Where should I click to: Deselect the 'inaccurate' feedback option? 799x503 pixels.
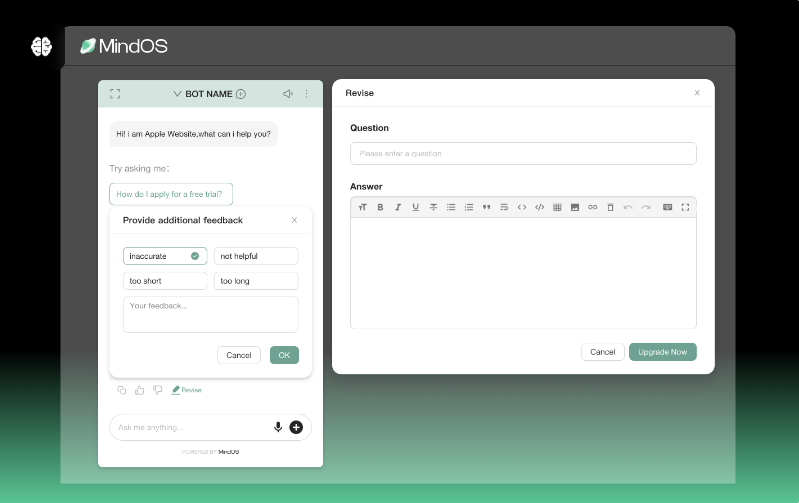(165, 256)
